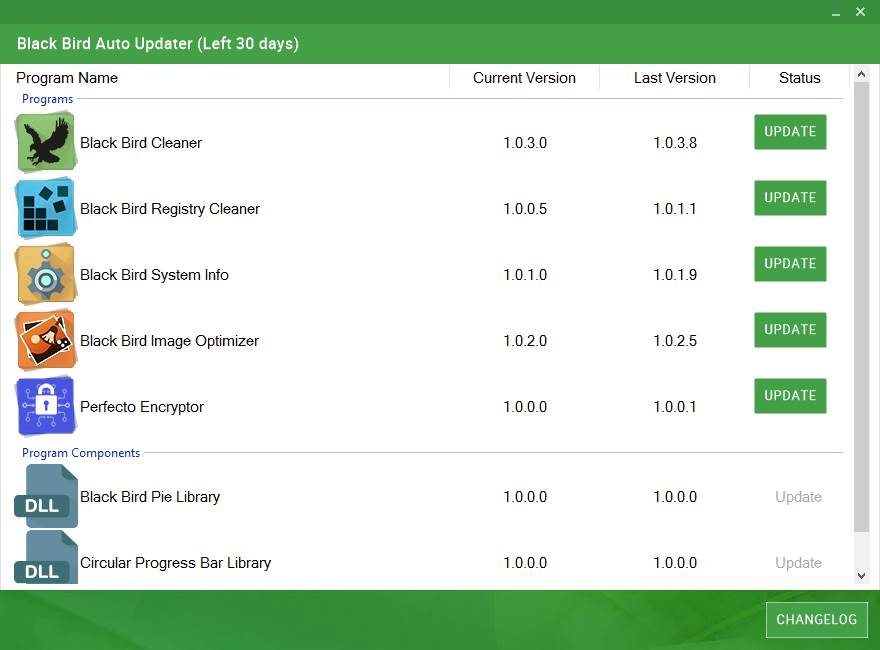Click the Black Bird Image Optimizer icon
Image resolution: width=880 pixels, height=650 pixels.
tap(46, 340)
